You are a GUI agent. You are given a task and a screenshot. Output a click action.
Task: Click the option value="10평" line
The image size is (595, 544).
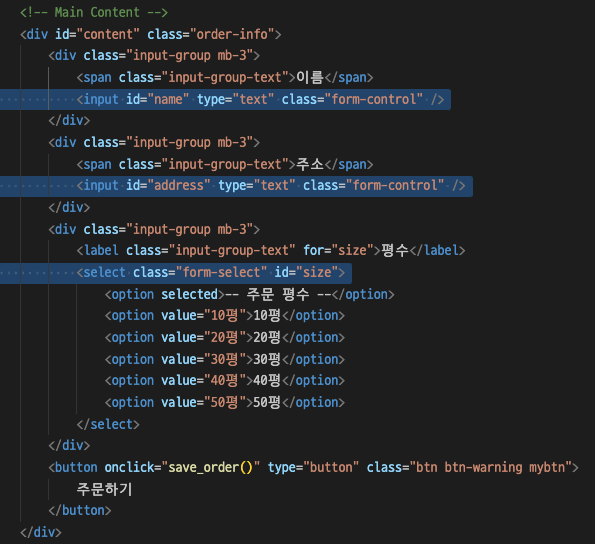click(225, 316)
